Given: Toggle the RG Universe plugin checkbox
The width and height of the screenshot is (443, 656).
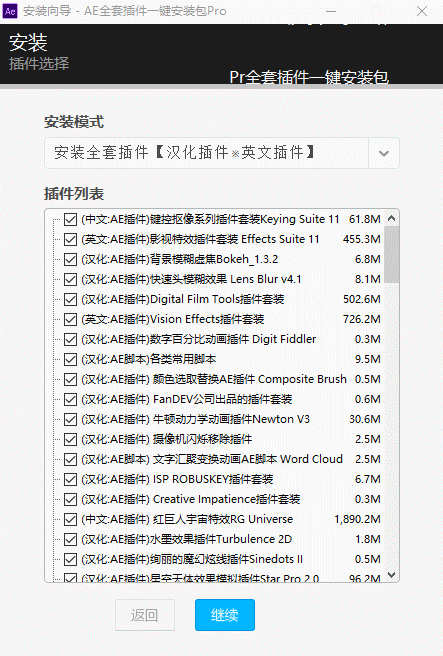Looking at the screenshot, I should click(x=70, y=519).
